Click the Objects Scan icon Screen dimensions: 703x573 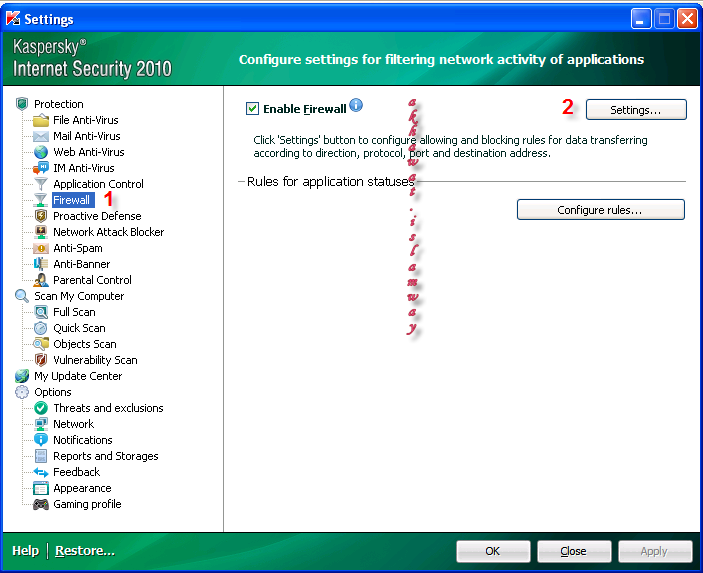click(41, 344)
